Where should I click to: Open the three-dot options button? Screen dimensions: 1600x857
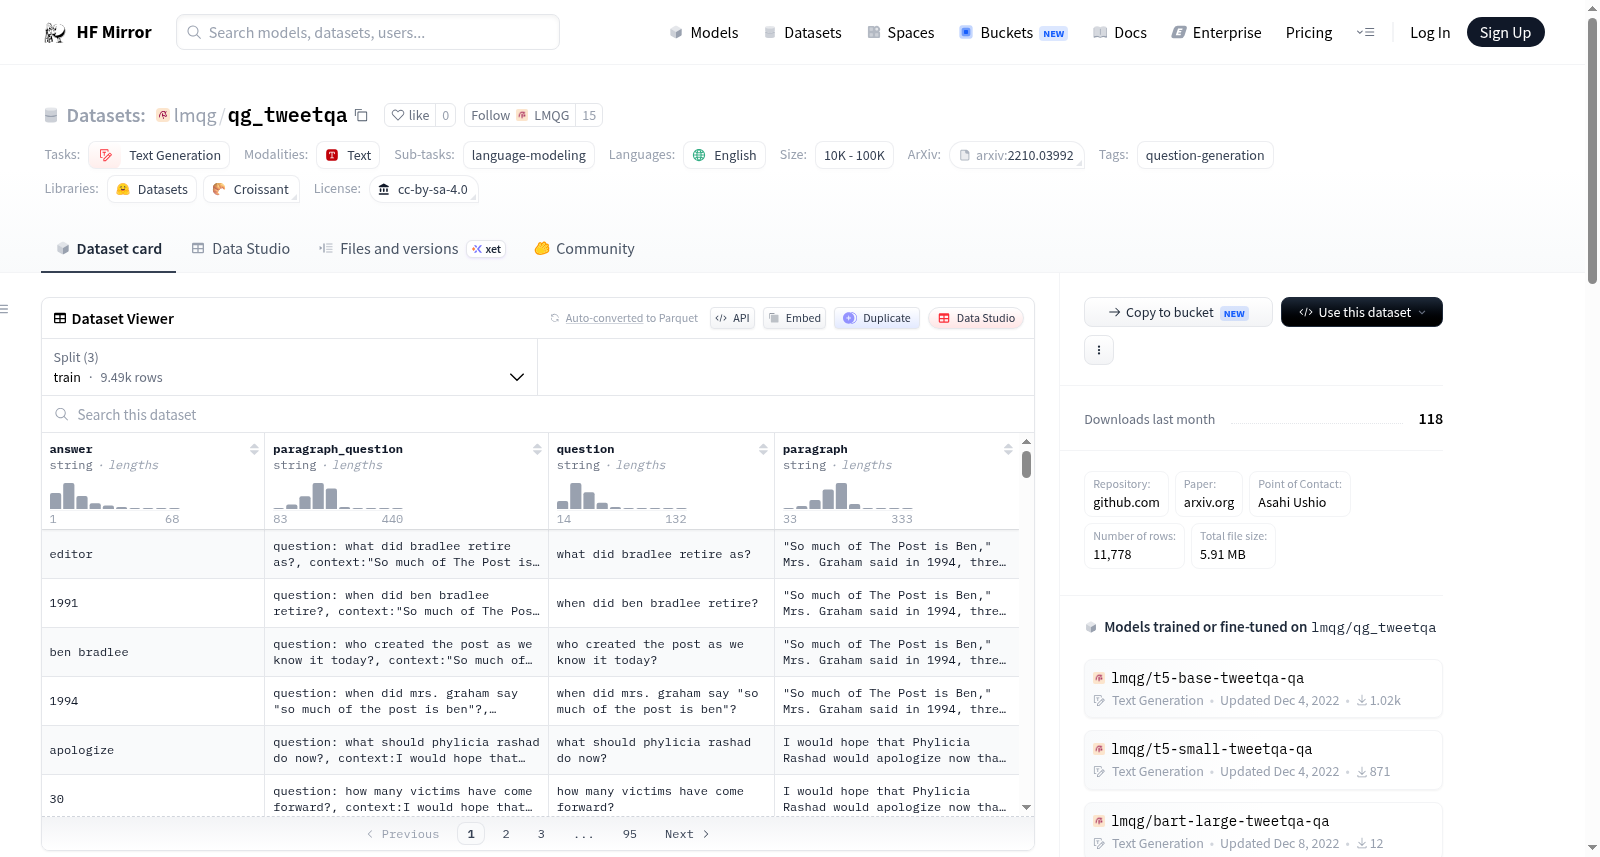click(1099, 350)
